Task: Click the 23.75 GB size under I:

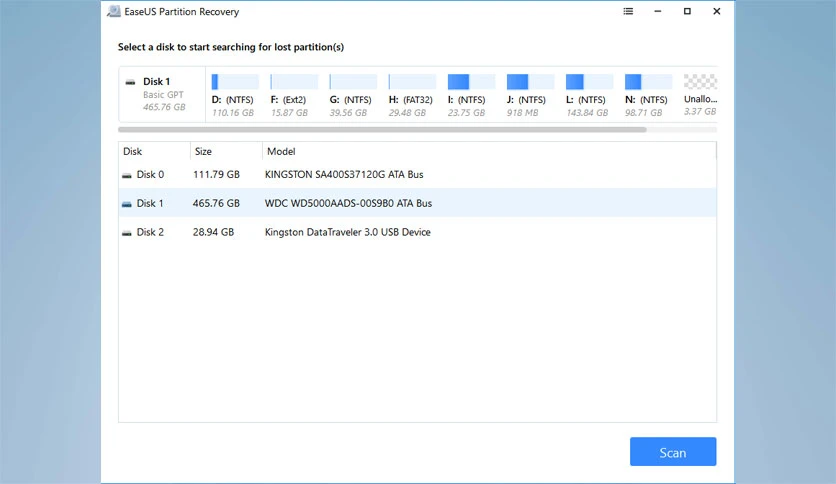Action: point(467,112)
